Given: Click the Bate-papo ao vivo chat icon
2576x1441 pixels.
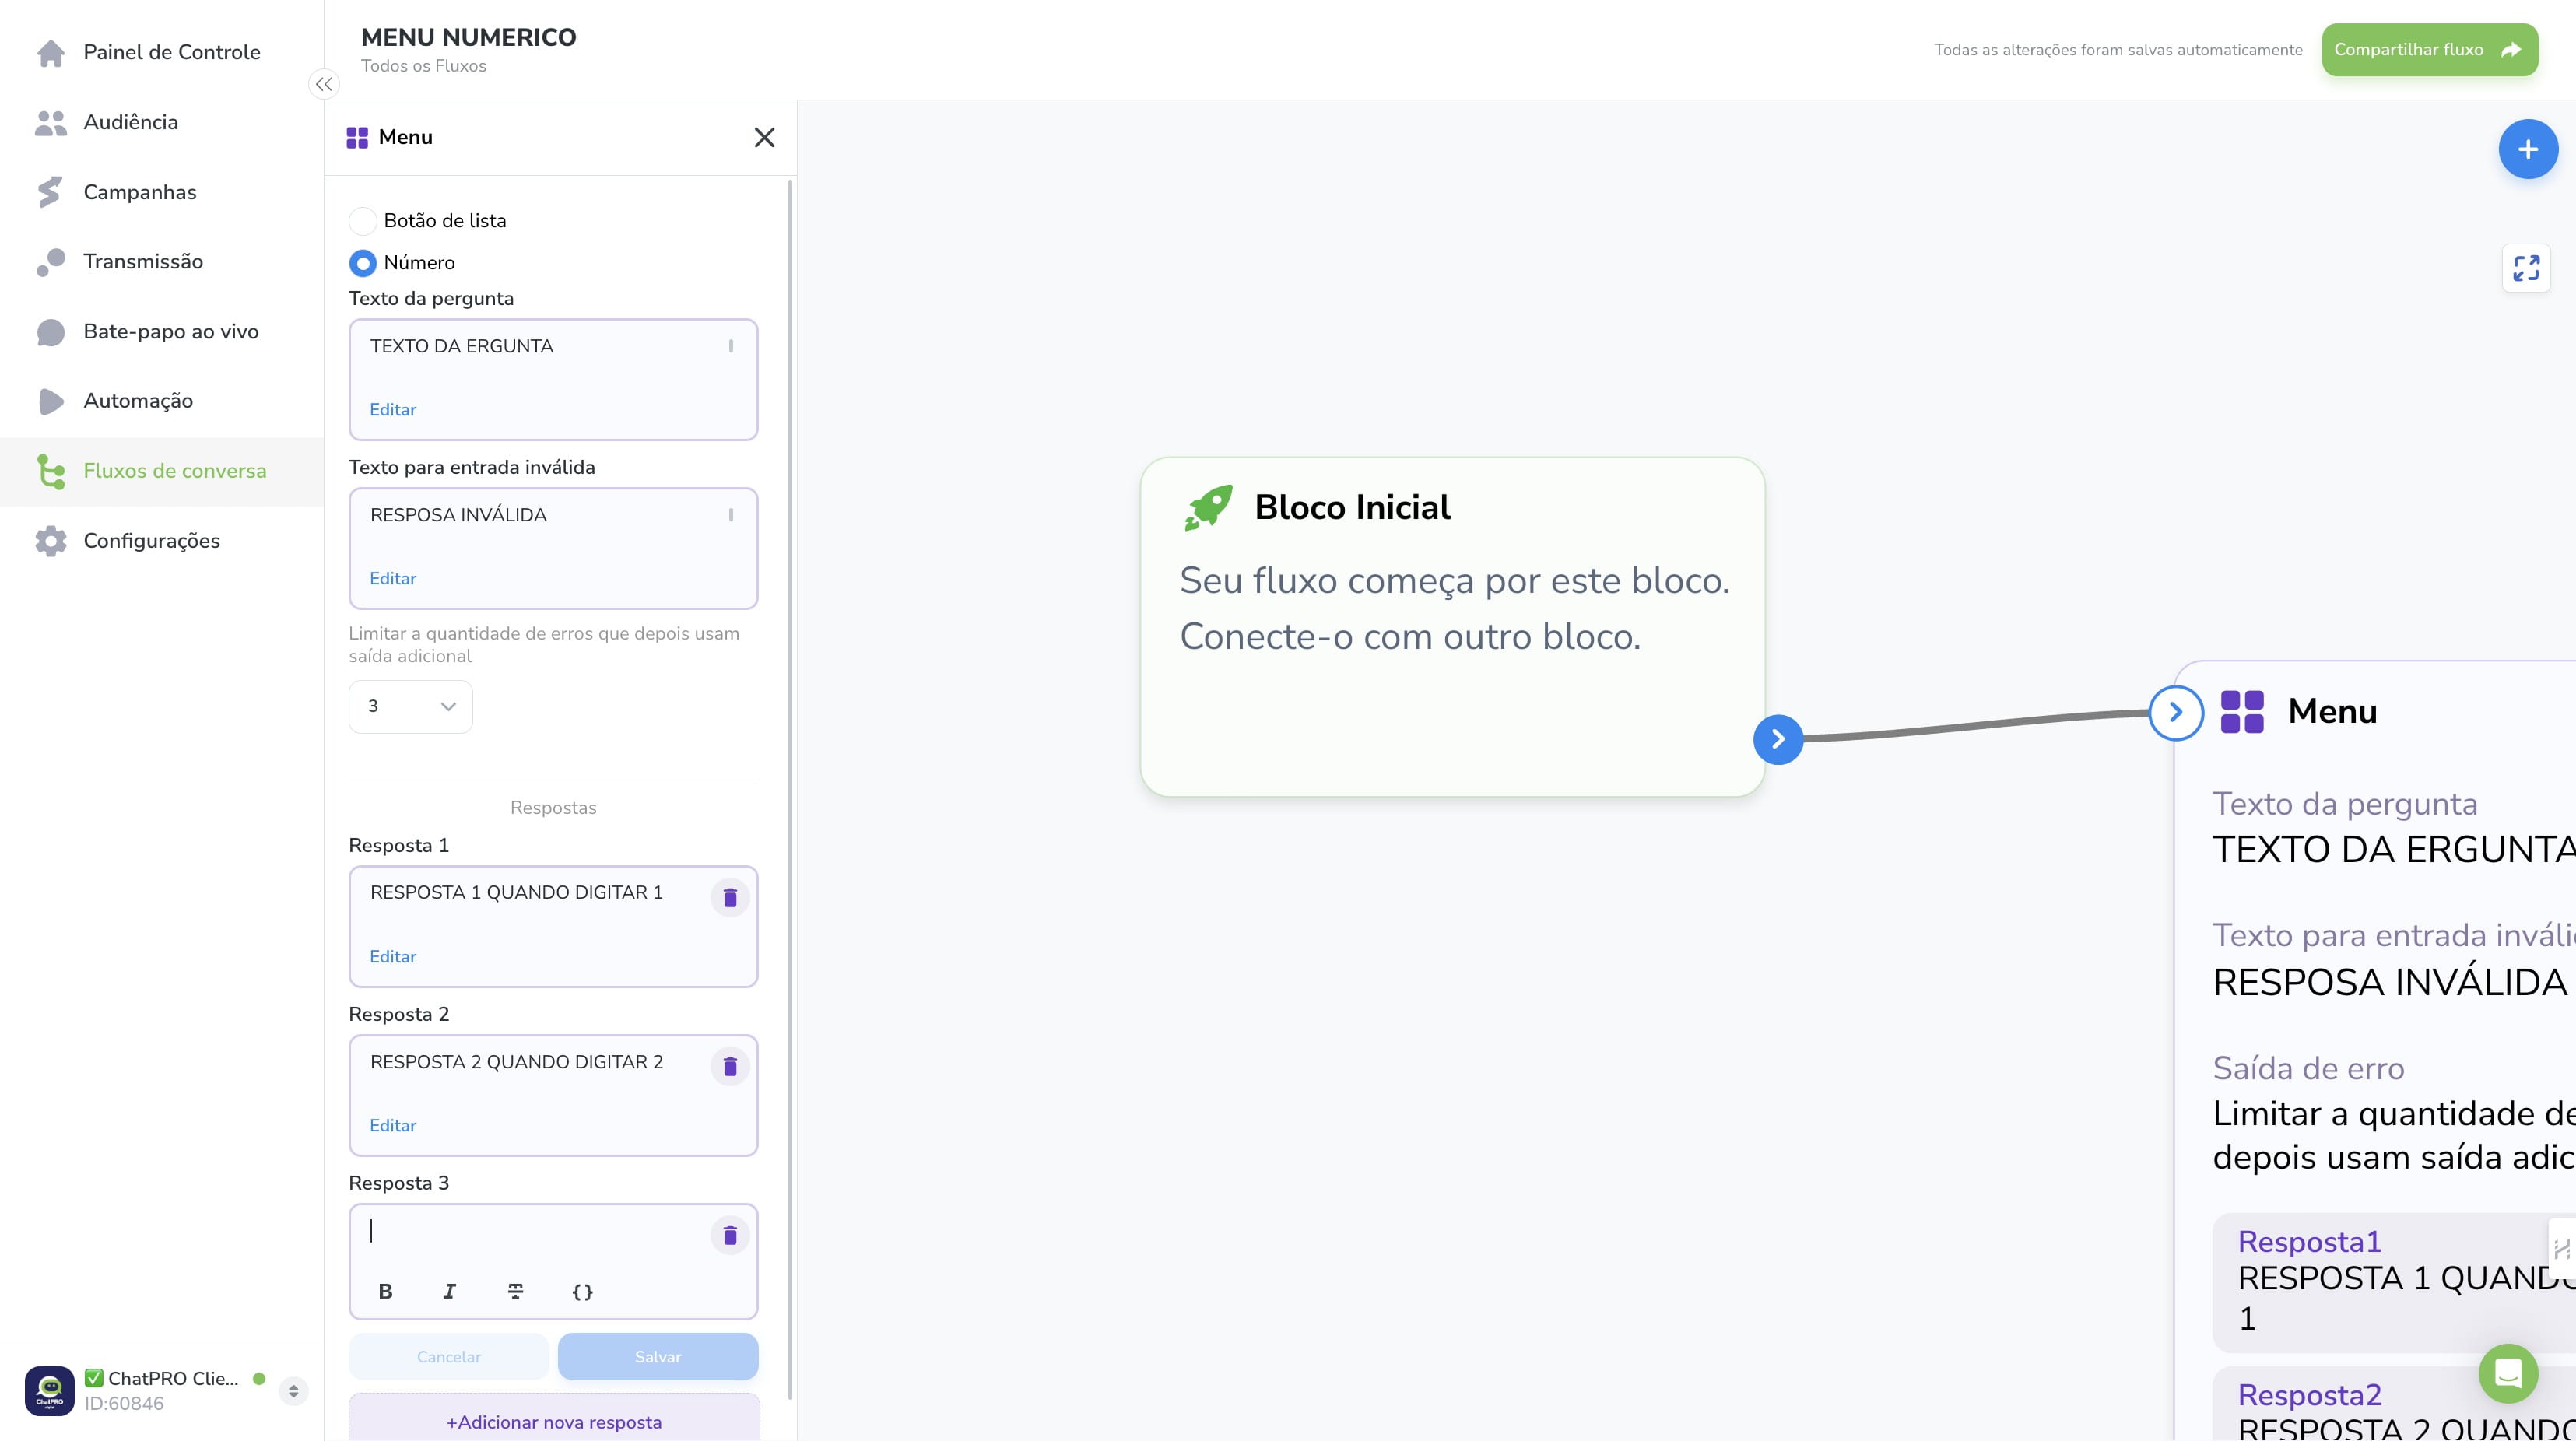Looking at the screenshot, I should (50, 332).
